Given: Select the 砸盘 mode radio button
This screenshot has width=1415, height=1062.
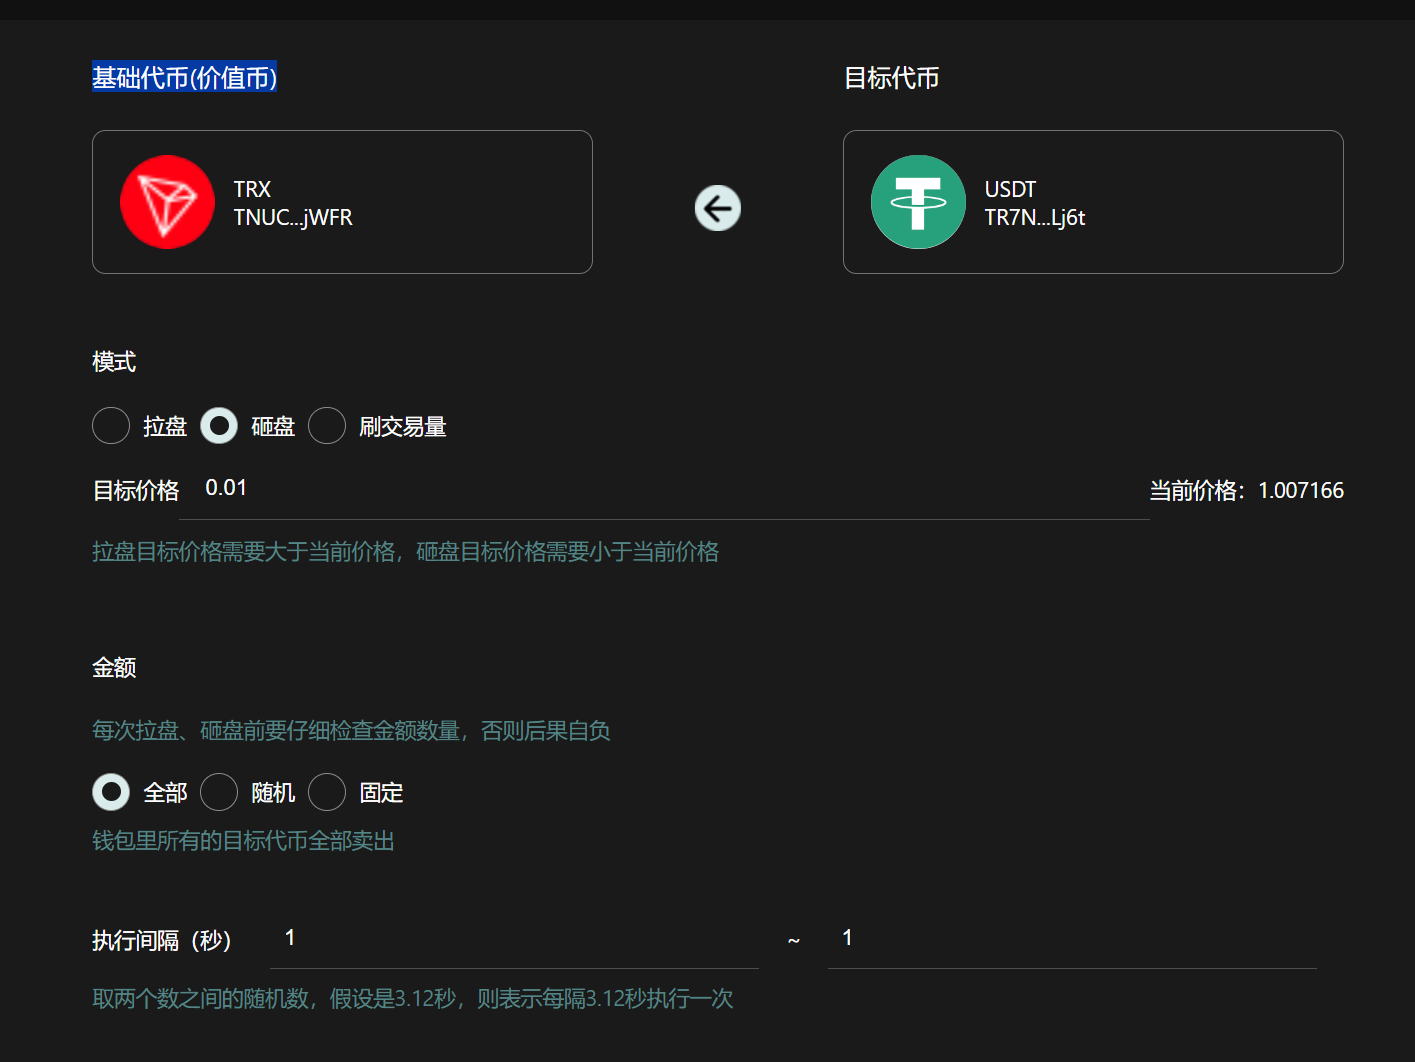Looking at the screenshot, I should (219, 426).
